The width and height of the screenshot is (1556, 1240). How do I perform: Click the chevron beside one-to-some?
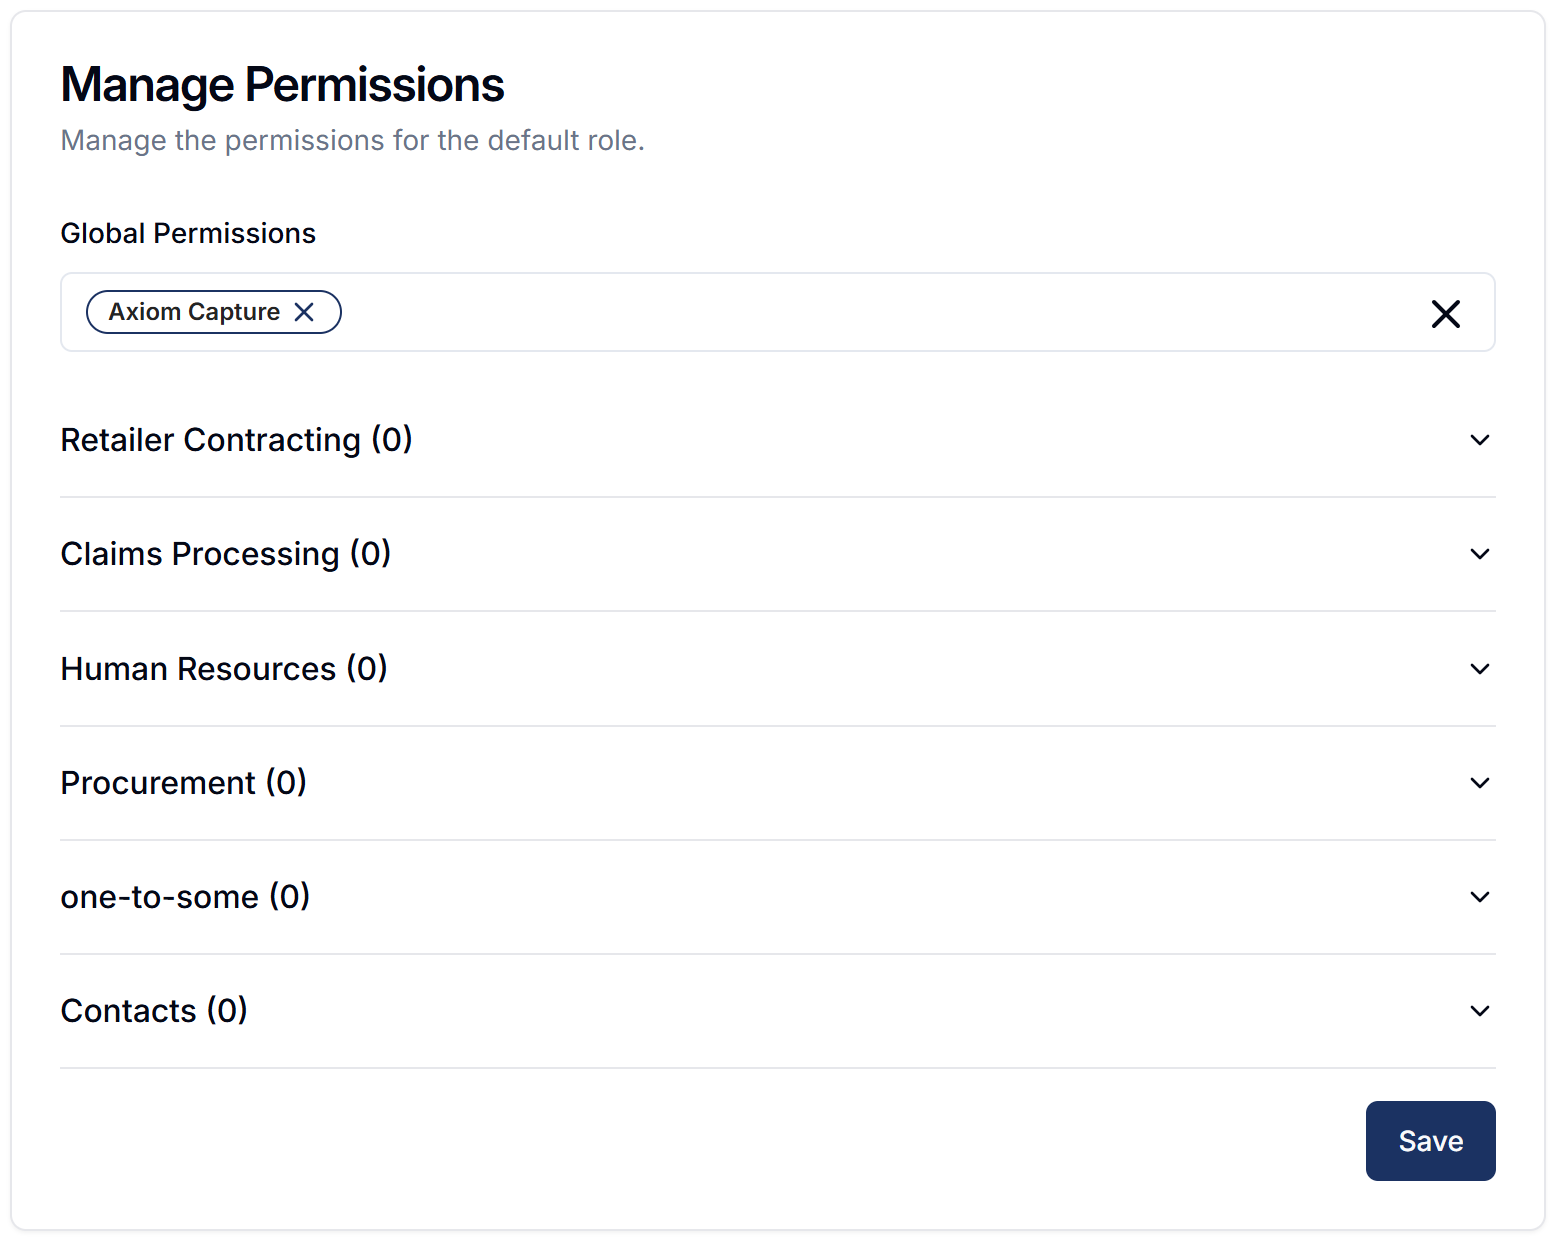pos(1480,897)
